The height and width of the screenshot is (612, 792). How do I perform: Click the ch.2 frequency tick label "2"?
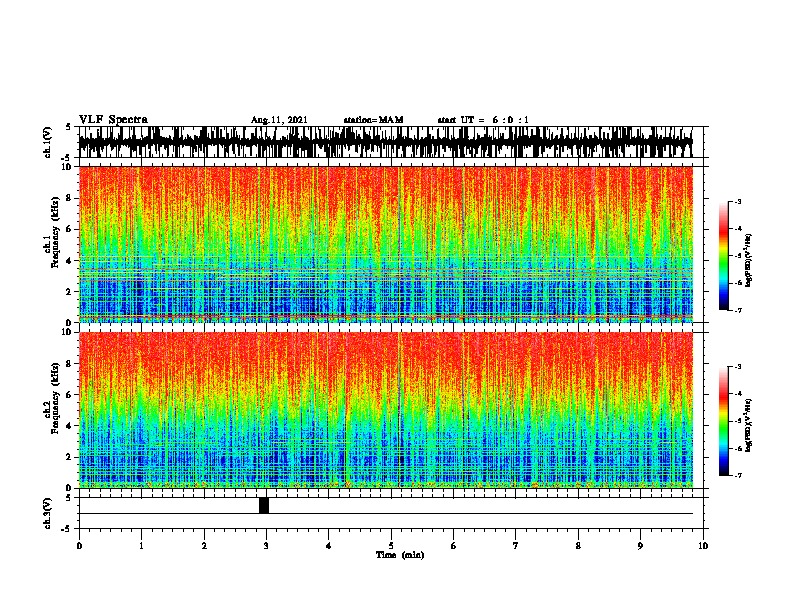[x=69, y=457]
